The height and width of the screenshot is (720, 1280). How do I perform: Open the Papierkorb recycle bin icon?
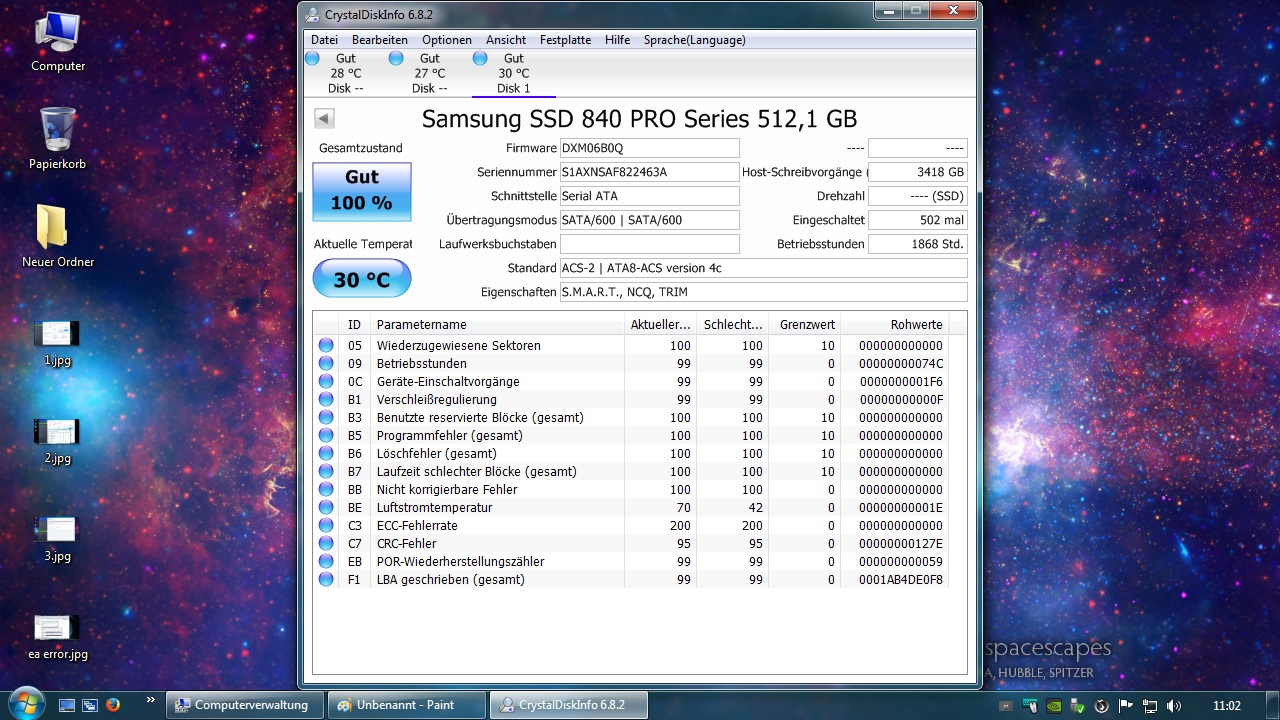tap(58, 139)
